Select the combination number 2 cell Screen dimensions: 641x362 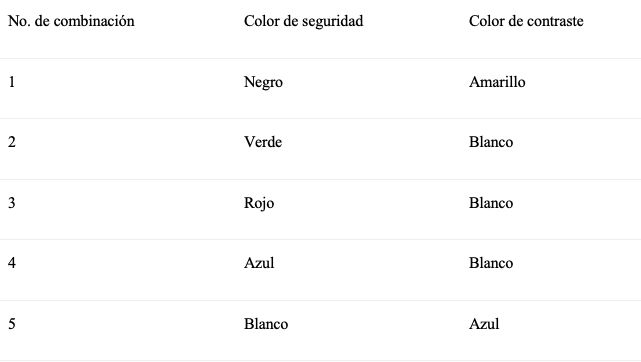pos(11,142)
